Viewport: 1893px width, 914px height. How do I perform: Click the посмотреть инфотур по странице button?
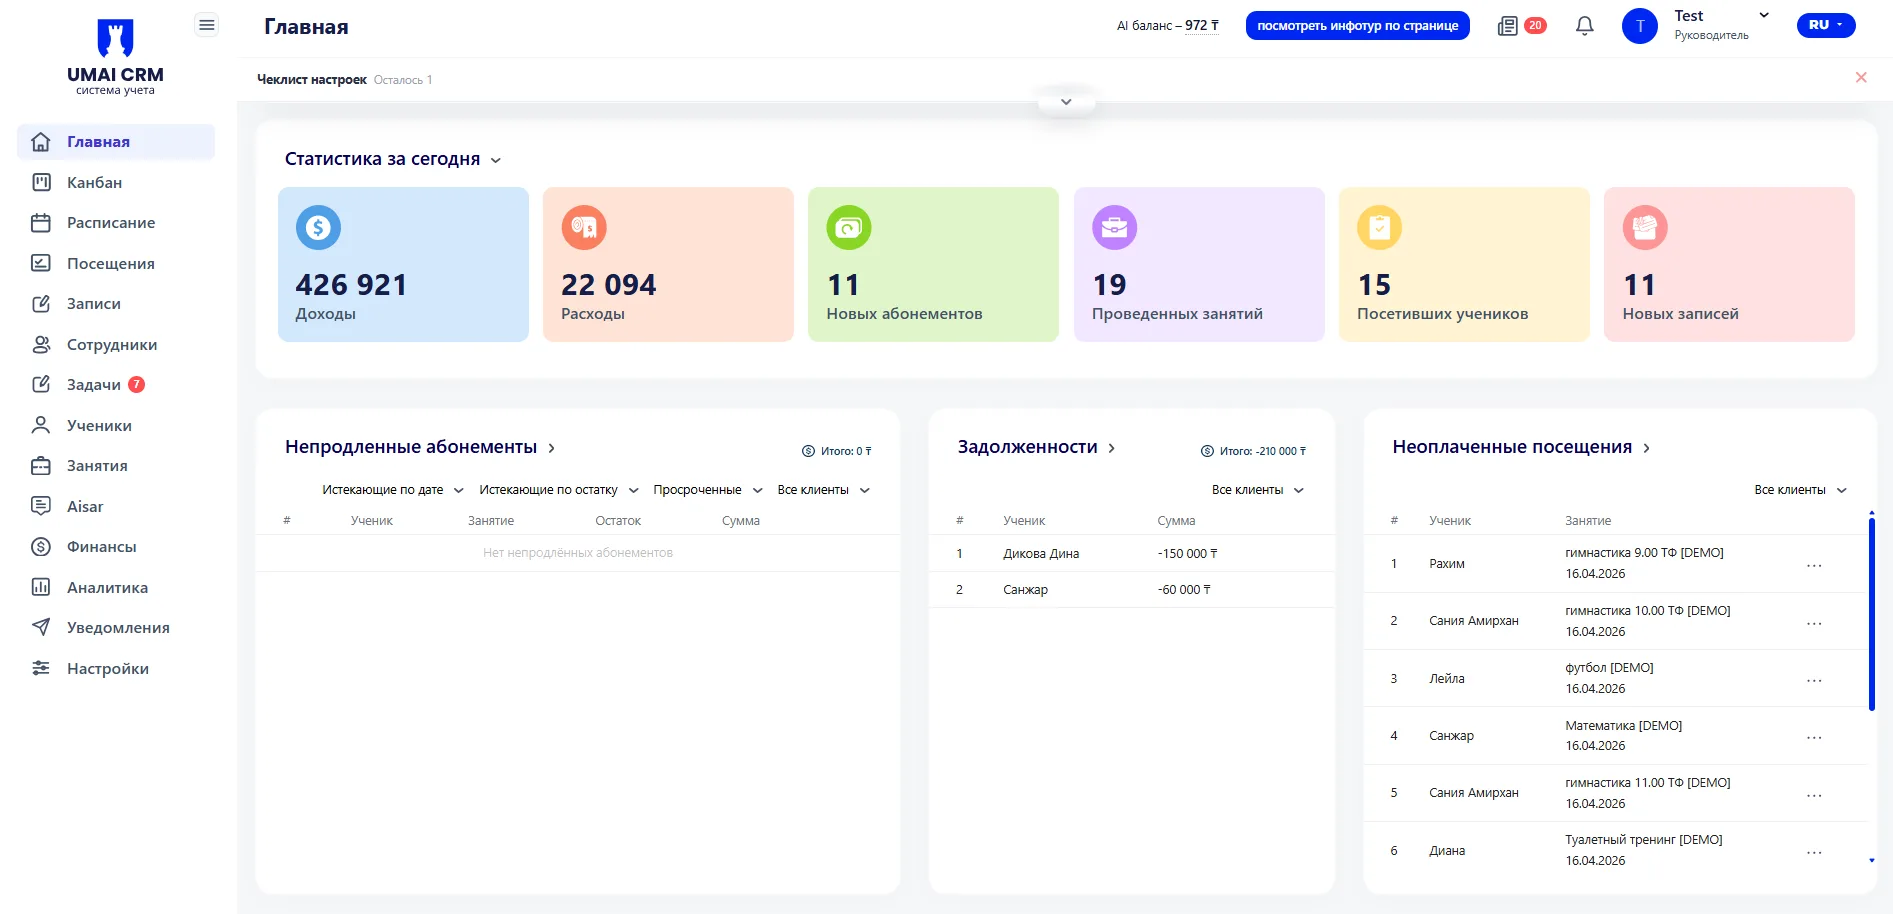1357,26
